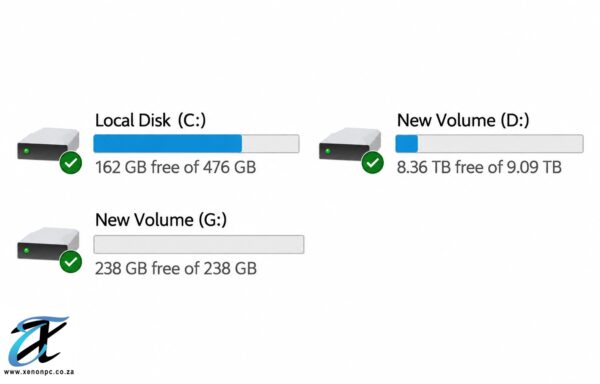
Task: Open the www.xenonpc.co.za link
Action: coord(39,372)
